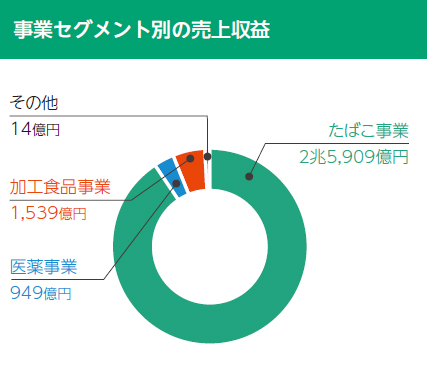The width and height of the screenshot is (427, 370).
Task: Select the 加工食品事業 label
Action: (x=60, y=187)
